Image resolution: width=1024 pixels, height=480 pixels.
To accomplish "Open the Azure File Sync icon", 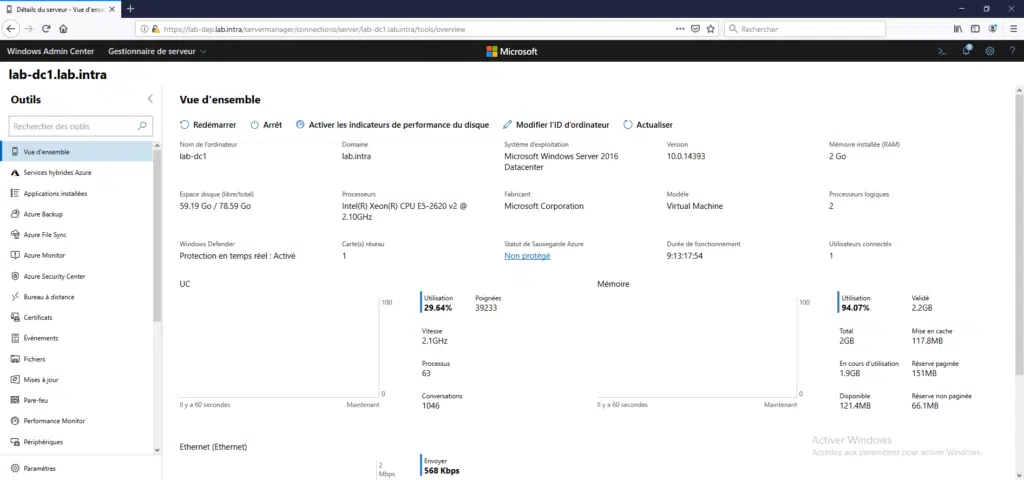I will (x=15, y=234).
